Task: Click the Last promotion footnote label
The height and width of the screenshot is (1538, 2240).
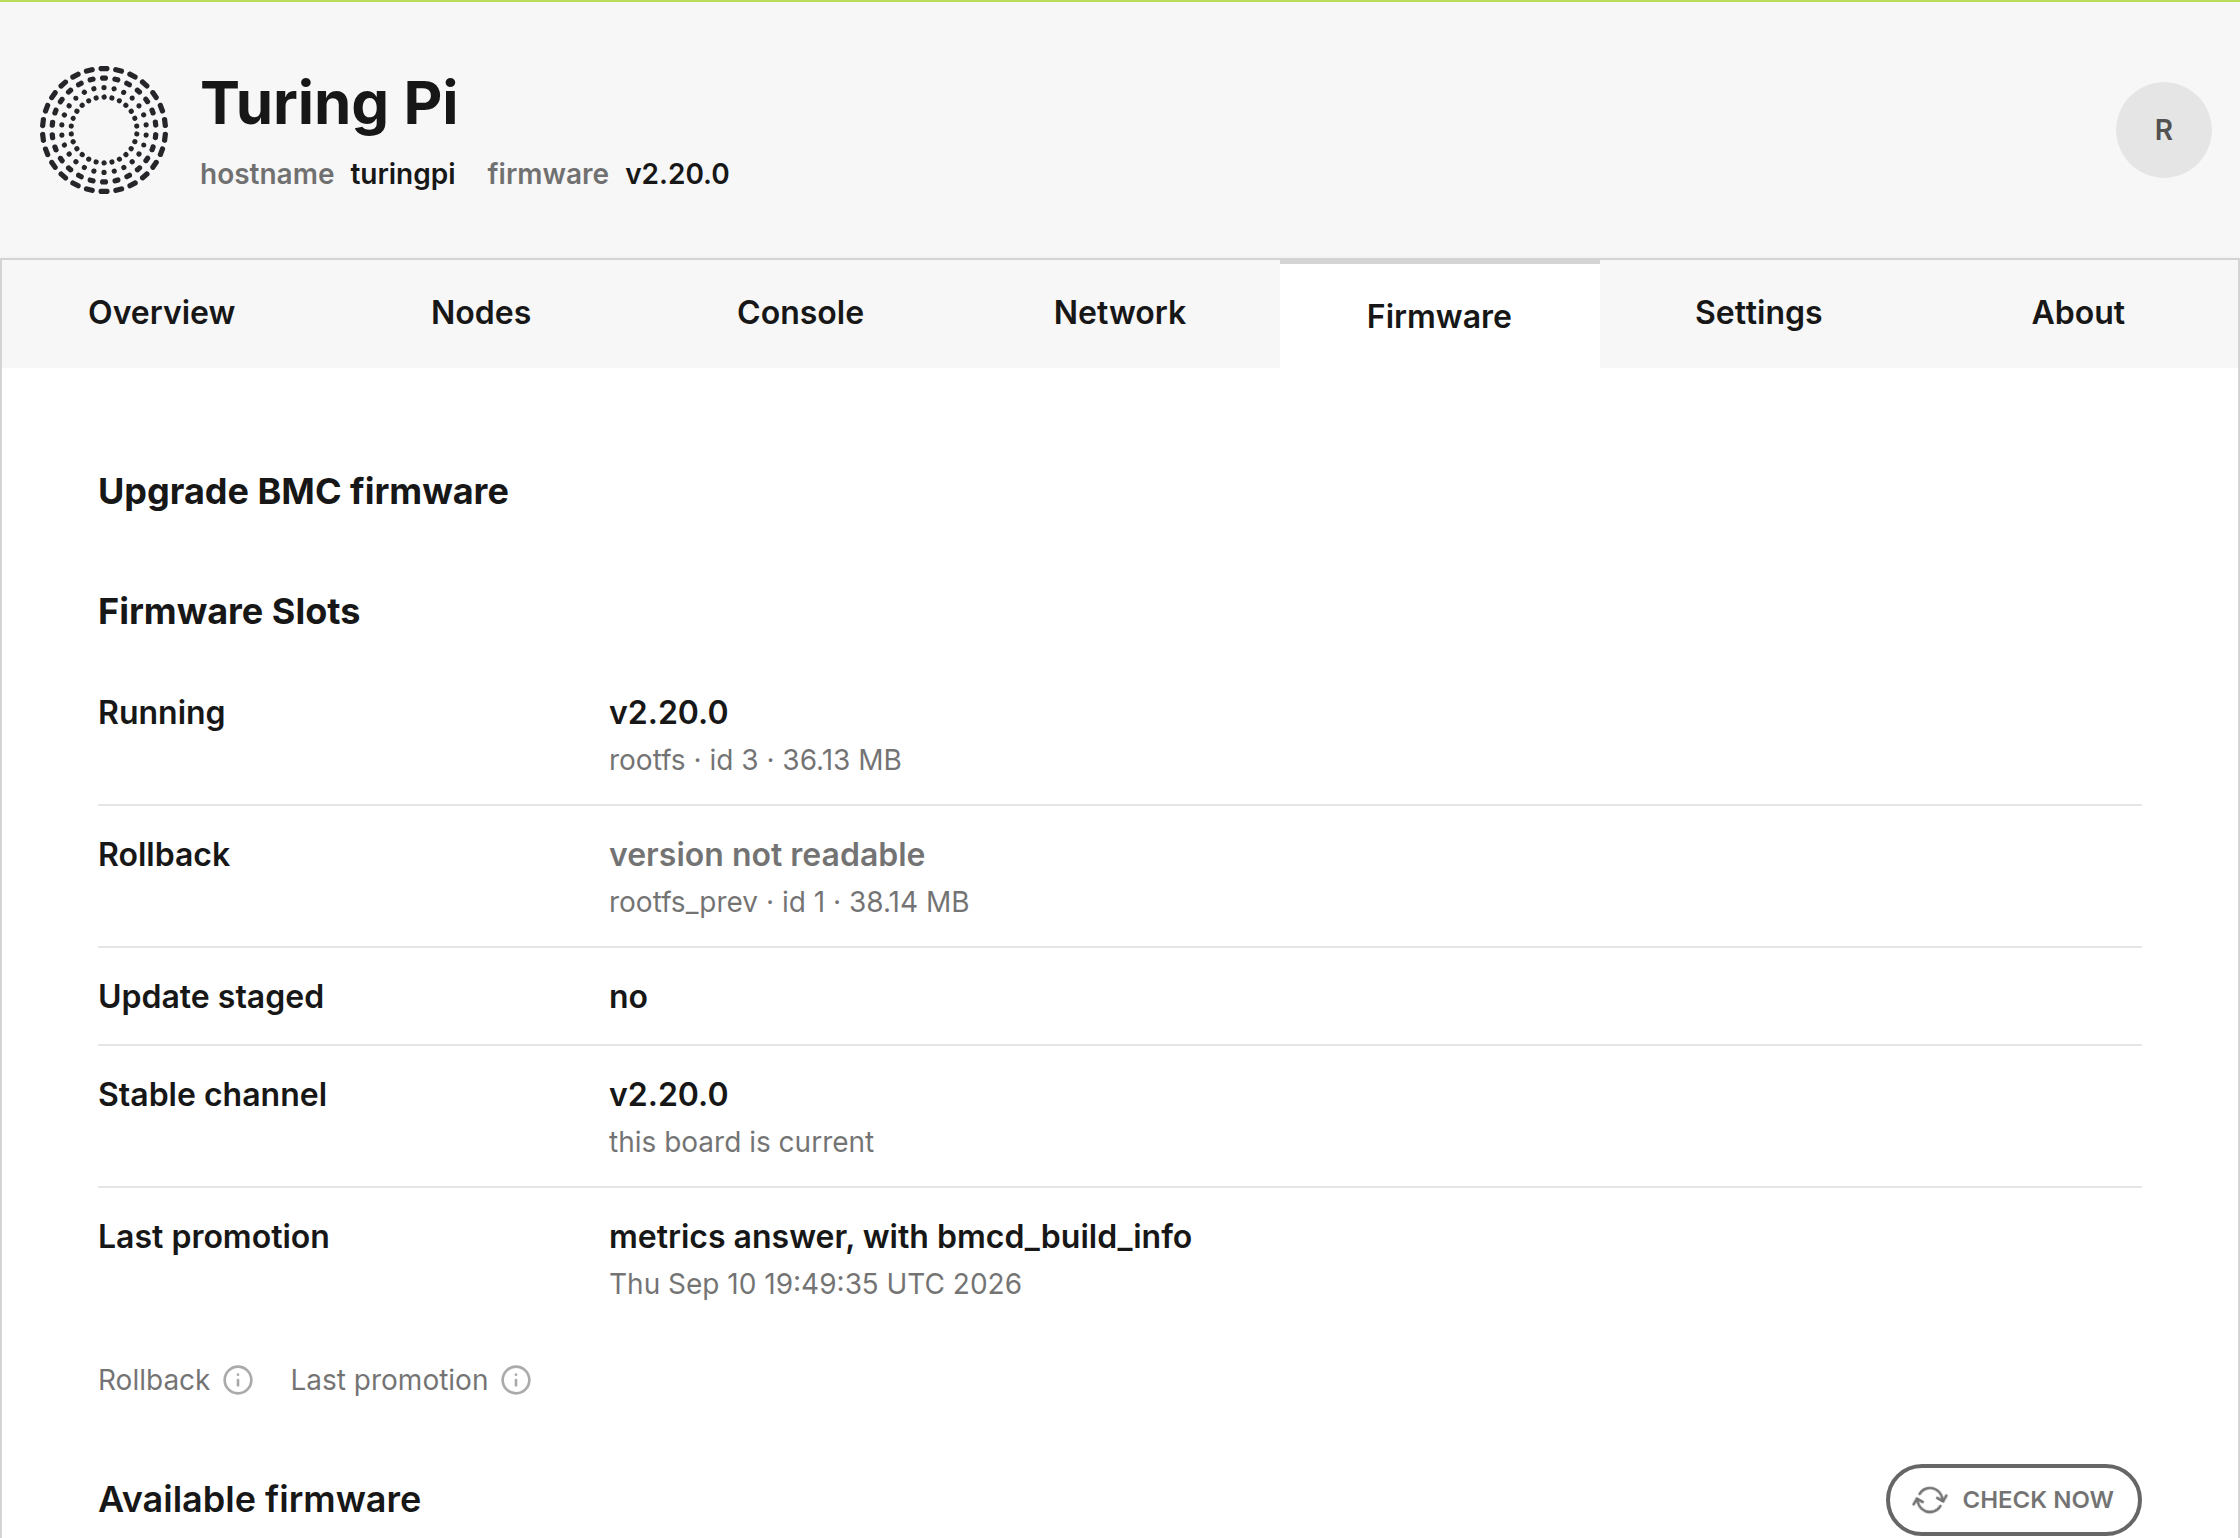Action: pos(389,1380)
